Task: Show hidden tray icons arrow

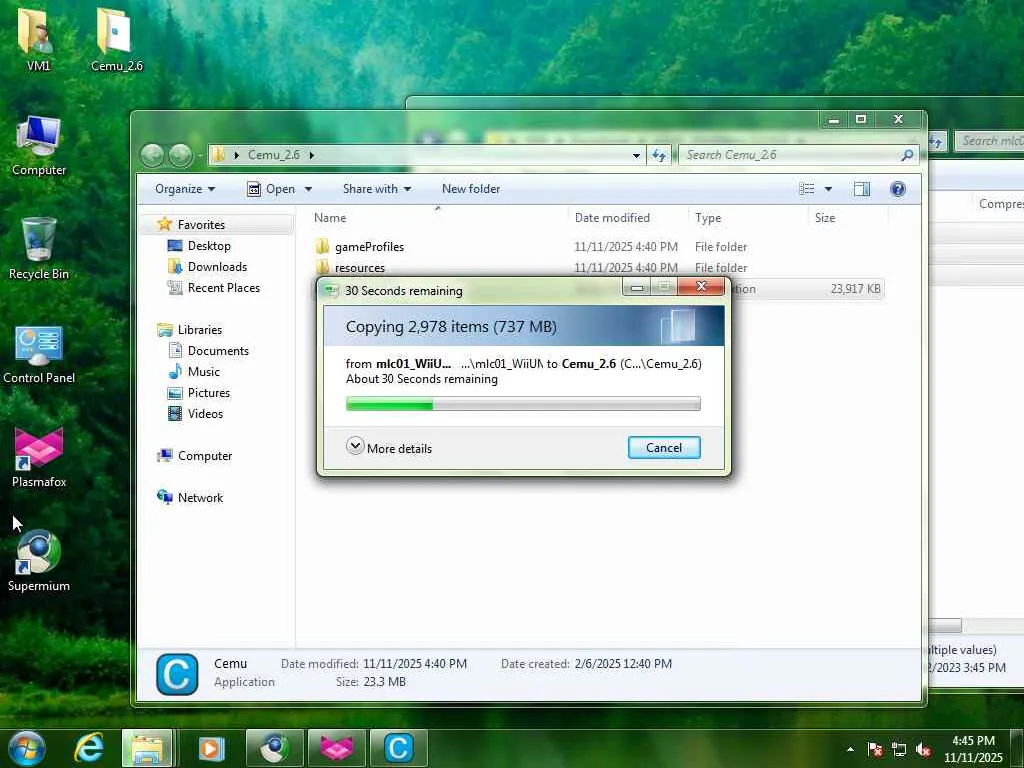Action: 850,749
